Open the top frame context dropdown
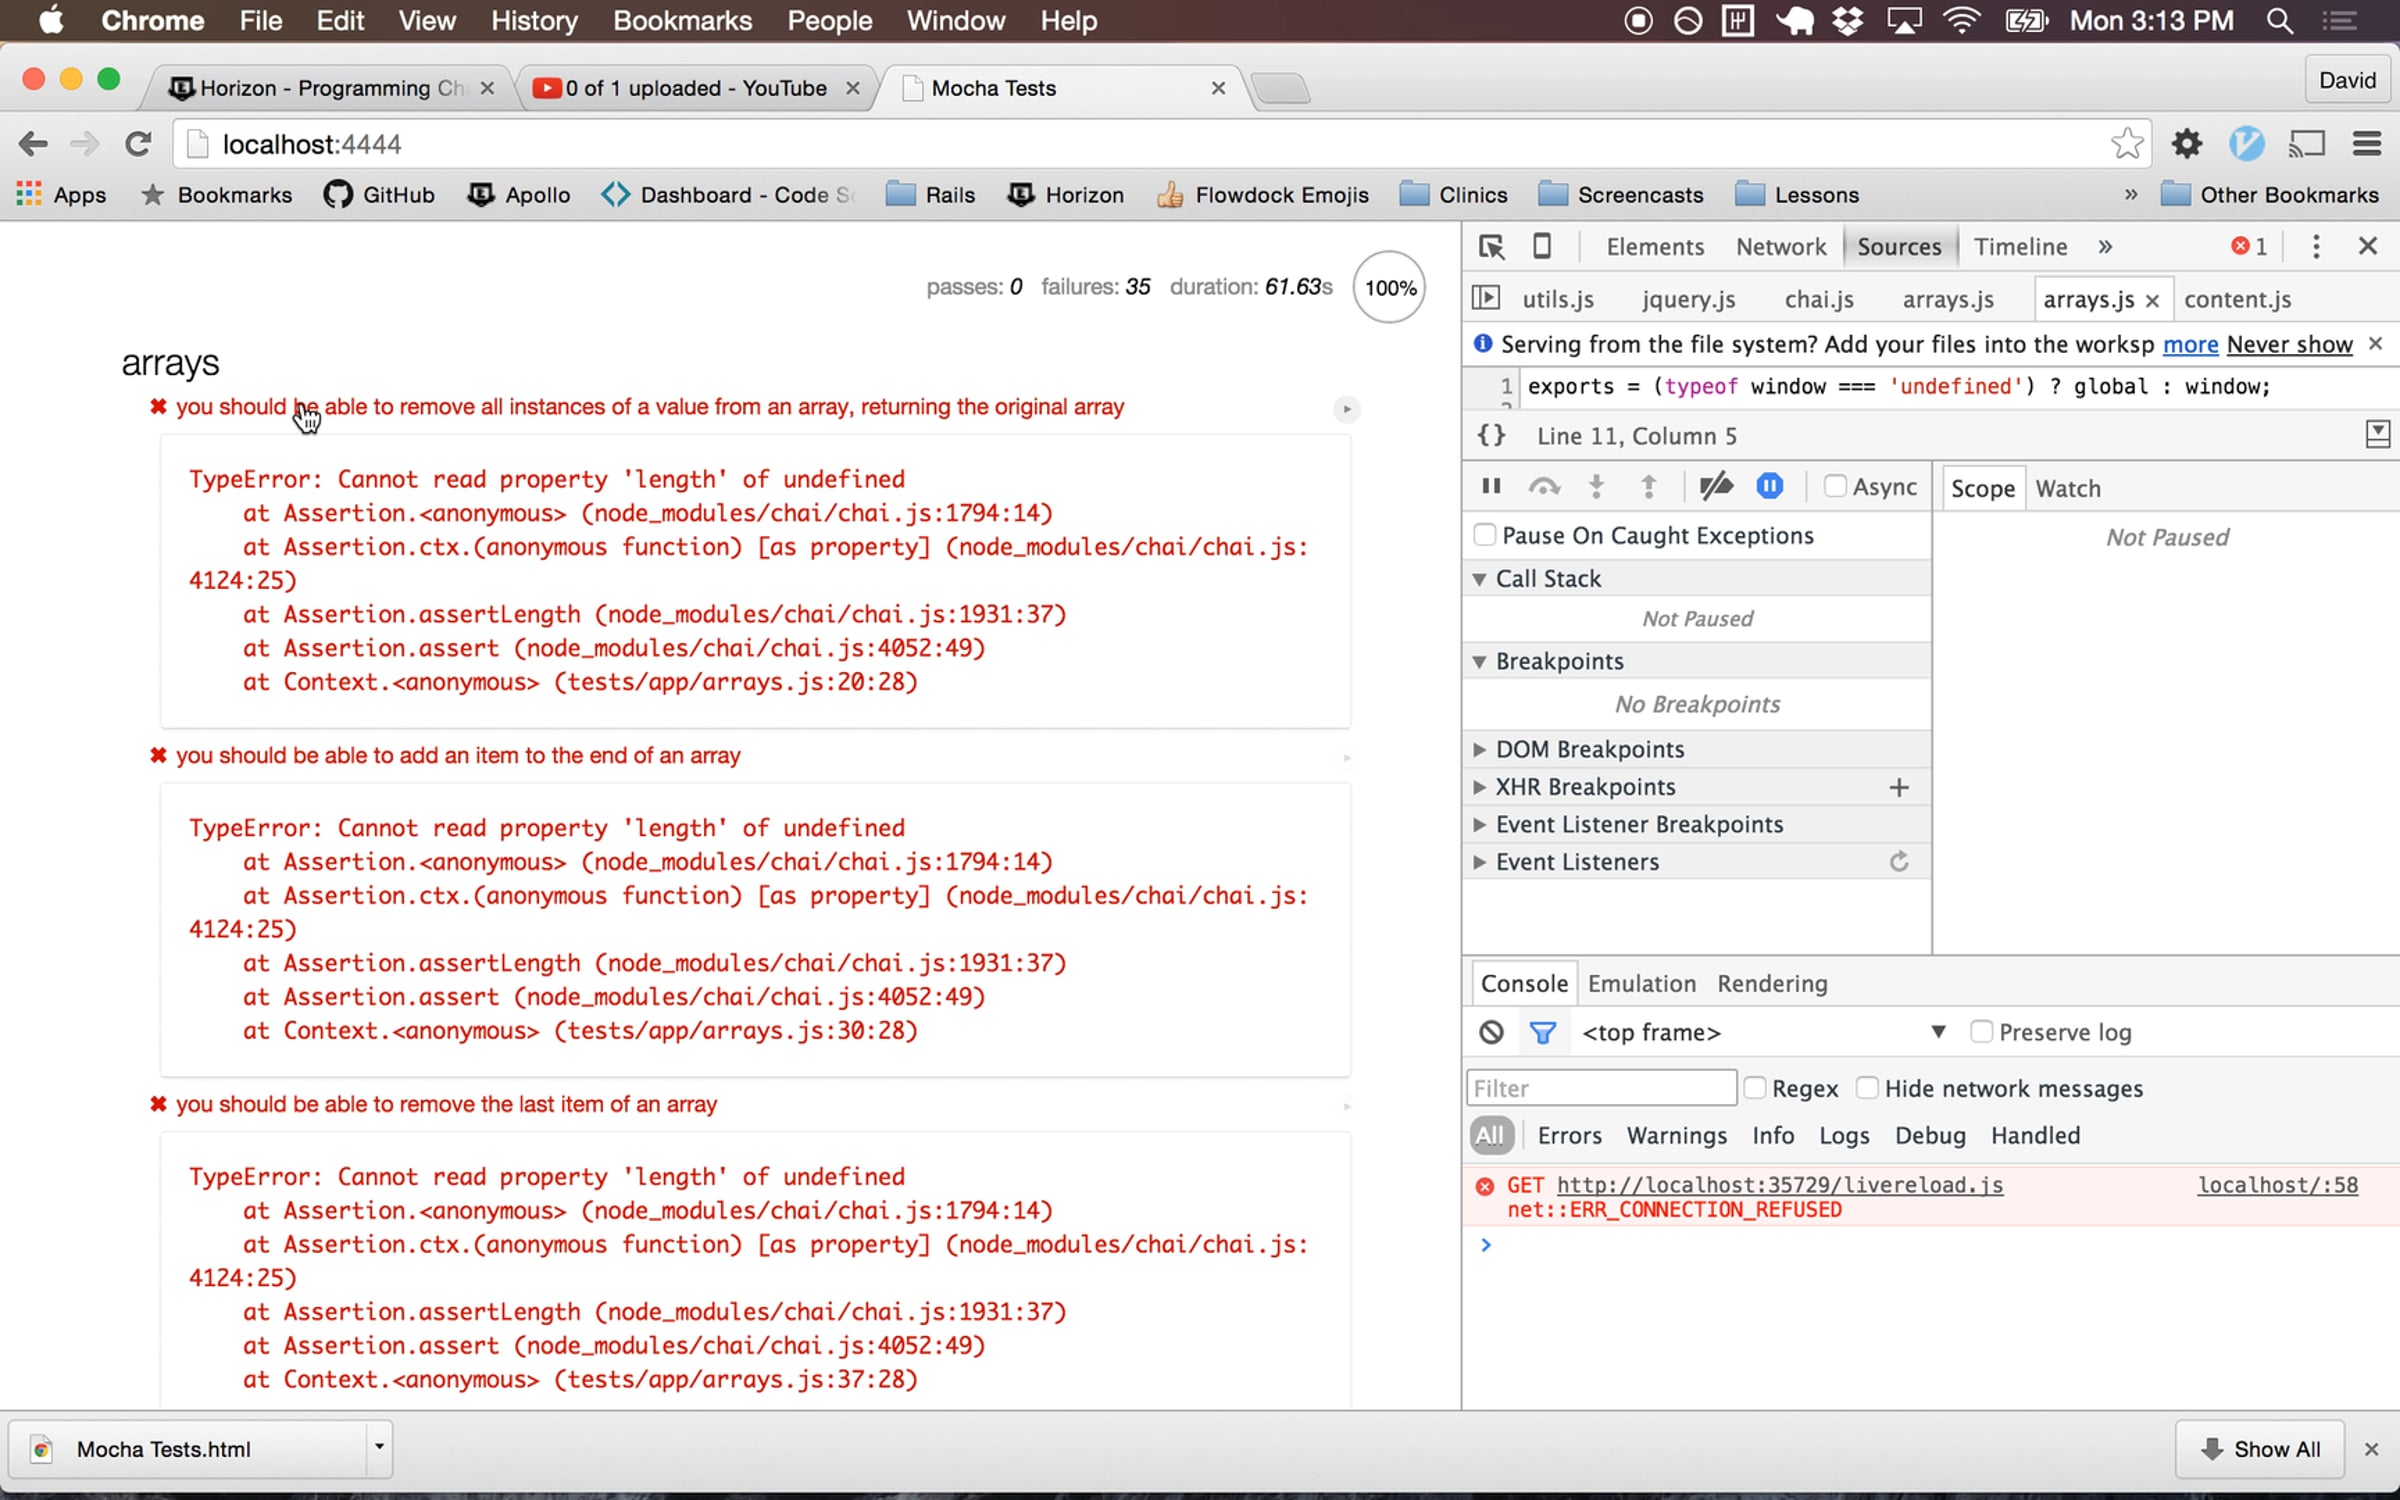The image size is (2400, 1500). pyautogui.click(x=1763, y=1032)
